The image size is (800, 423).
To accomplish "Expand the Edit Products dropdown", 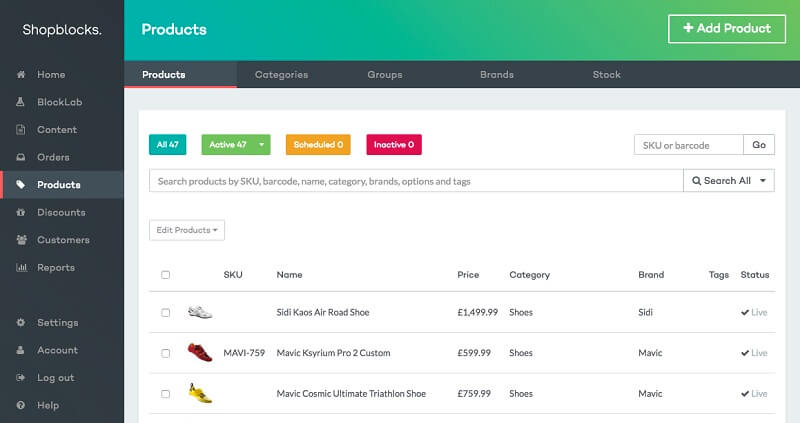I will pyautogui.click(x=187, y=230).
